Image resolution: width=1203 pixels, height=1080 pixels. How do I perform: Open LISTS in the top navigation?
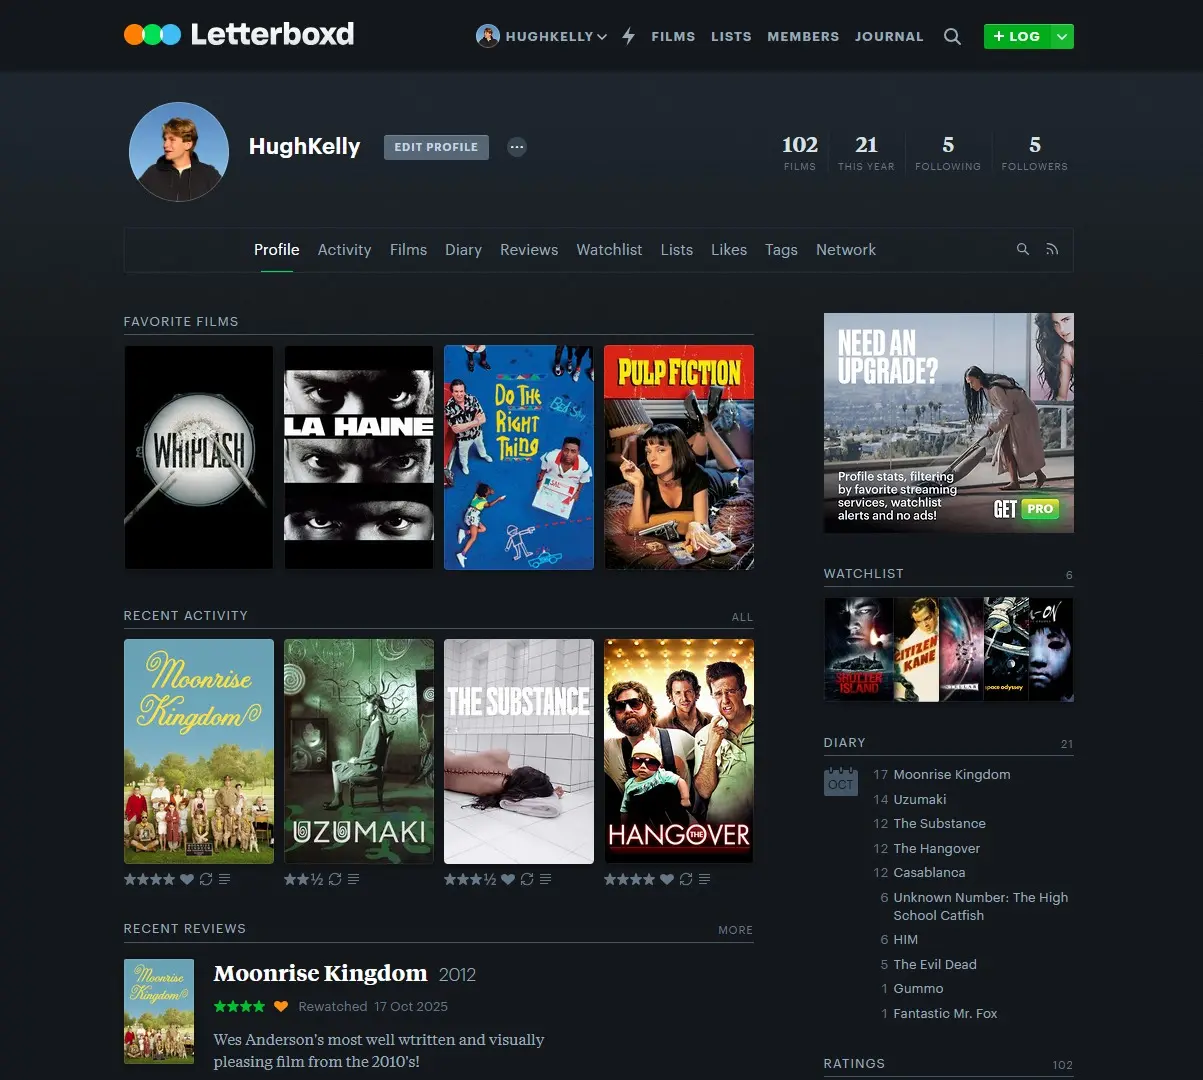(x=731, y=36)
